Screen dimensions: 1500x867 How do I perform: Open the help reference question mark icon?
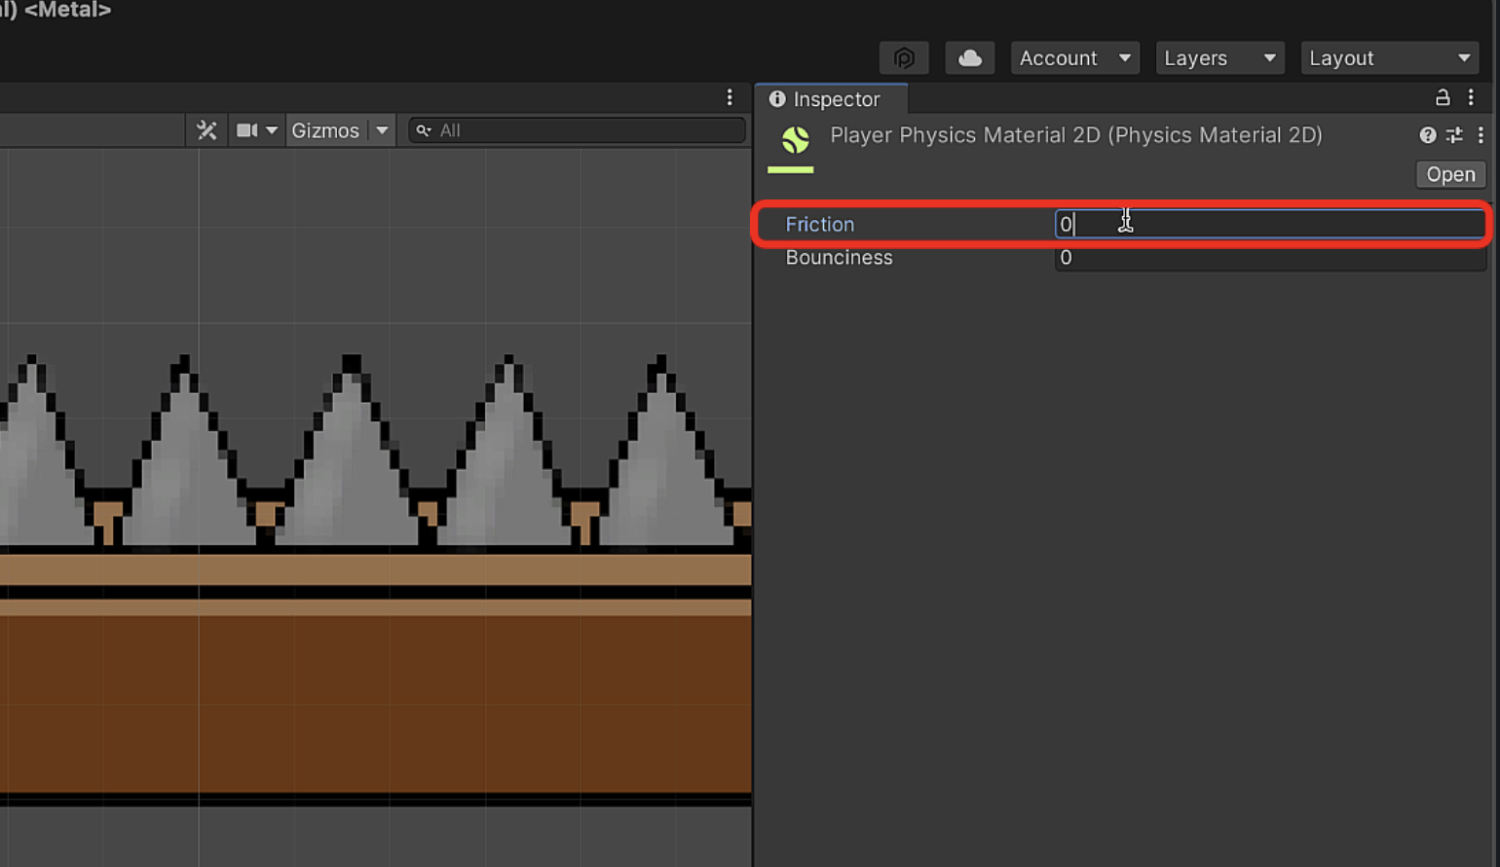[1428, 135]
